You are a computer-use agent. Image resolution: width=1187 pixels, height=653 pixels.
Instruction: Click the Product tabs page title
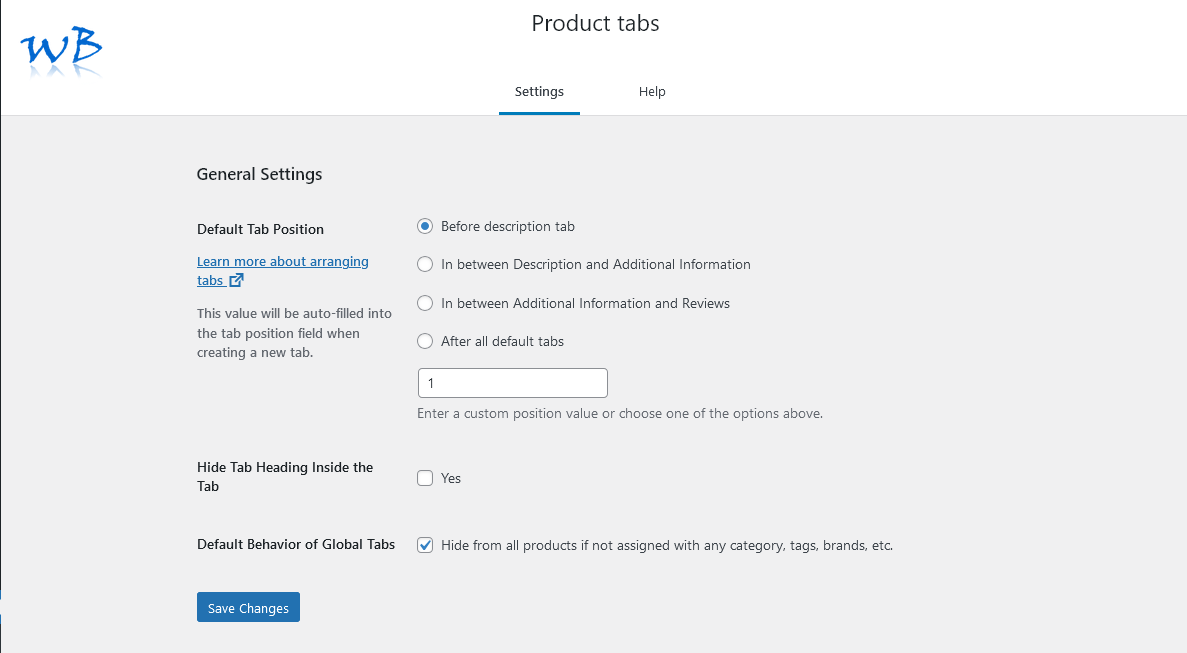(x=595, y=23)
